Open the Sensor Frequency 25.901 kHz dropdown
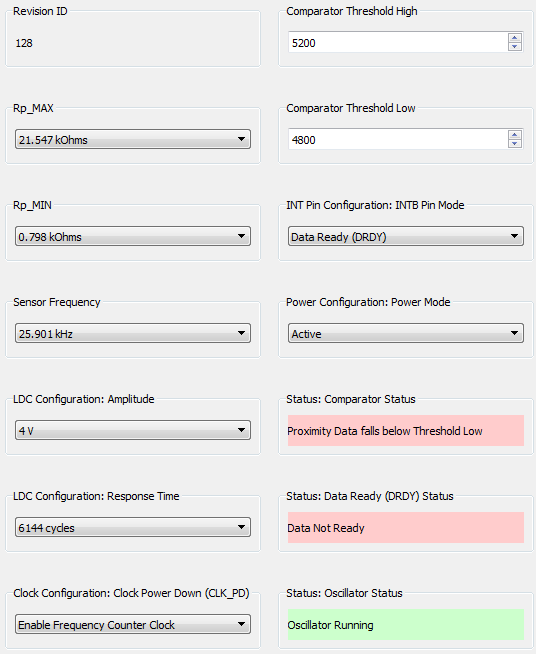The height and width of the screenshot is (654, 536). coord(133,333)
